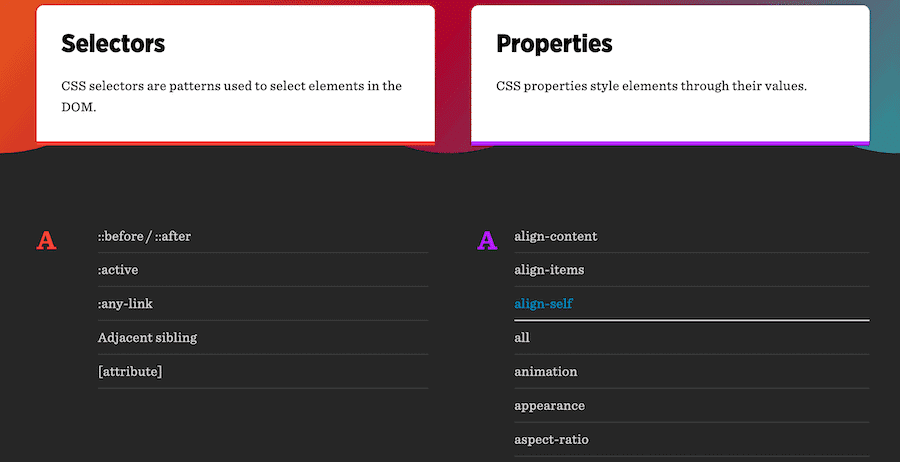This screenshot has height=462, width=900.
Task: Open the all property link
Action: click(522, 338)
